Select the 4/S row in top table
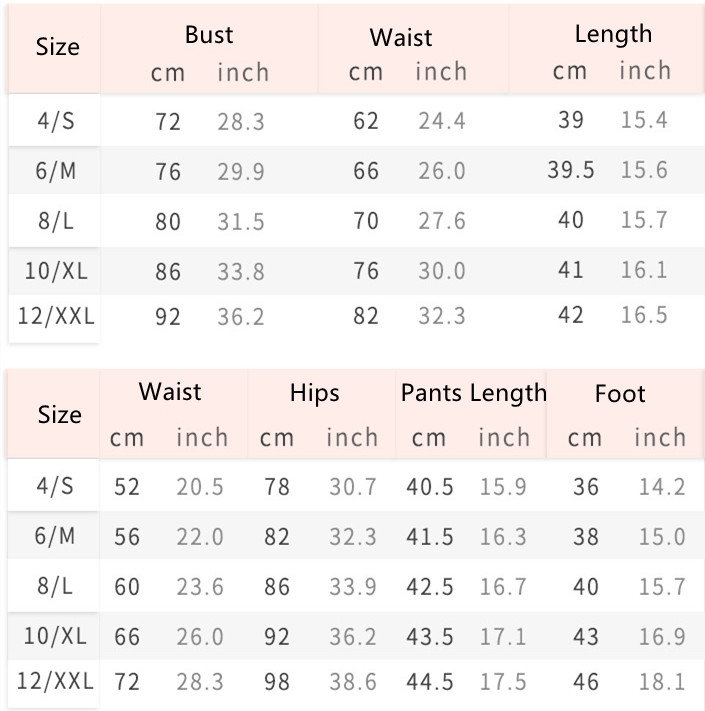The image size is (705, 711). tap(356, 121)
